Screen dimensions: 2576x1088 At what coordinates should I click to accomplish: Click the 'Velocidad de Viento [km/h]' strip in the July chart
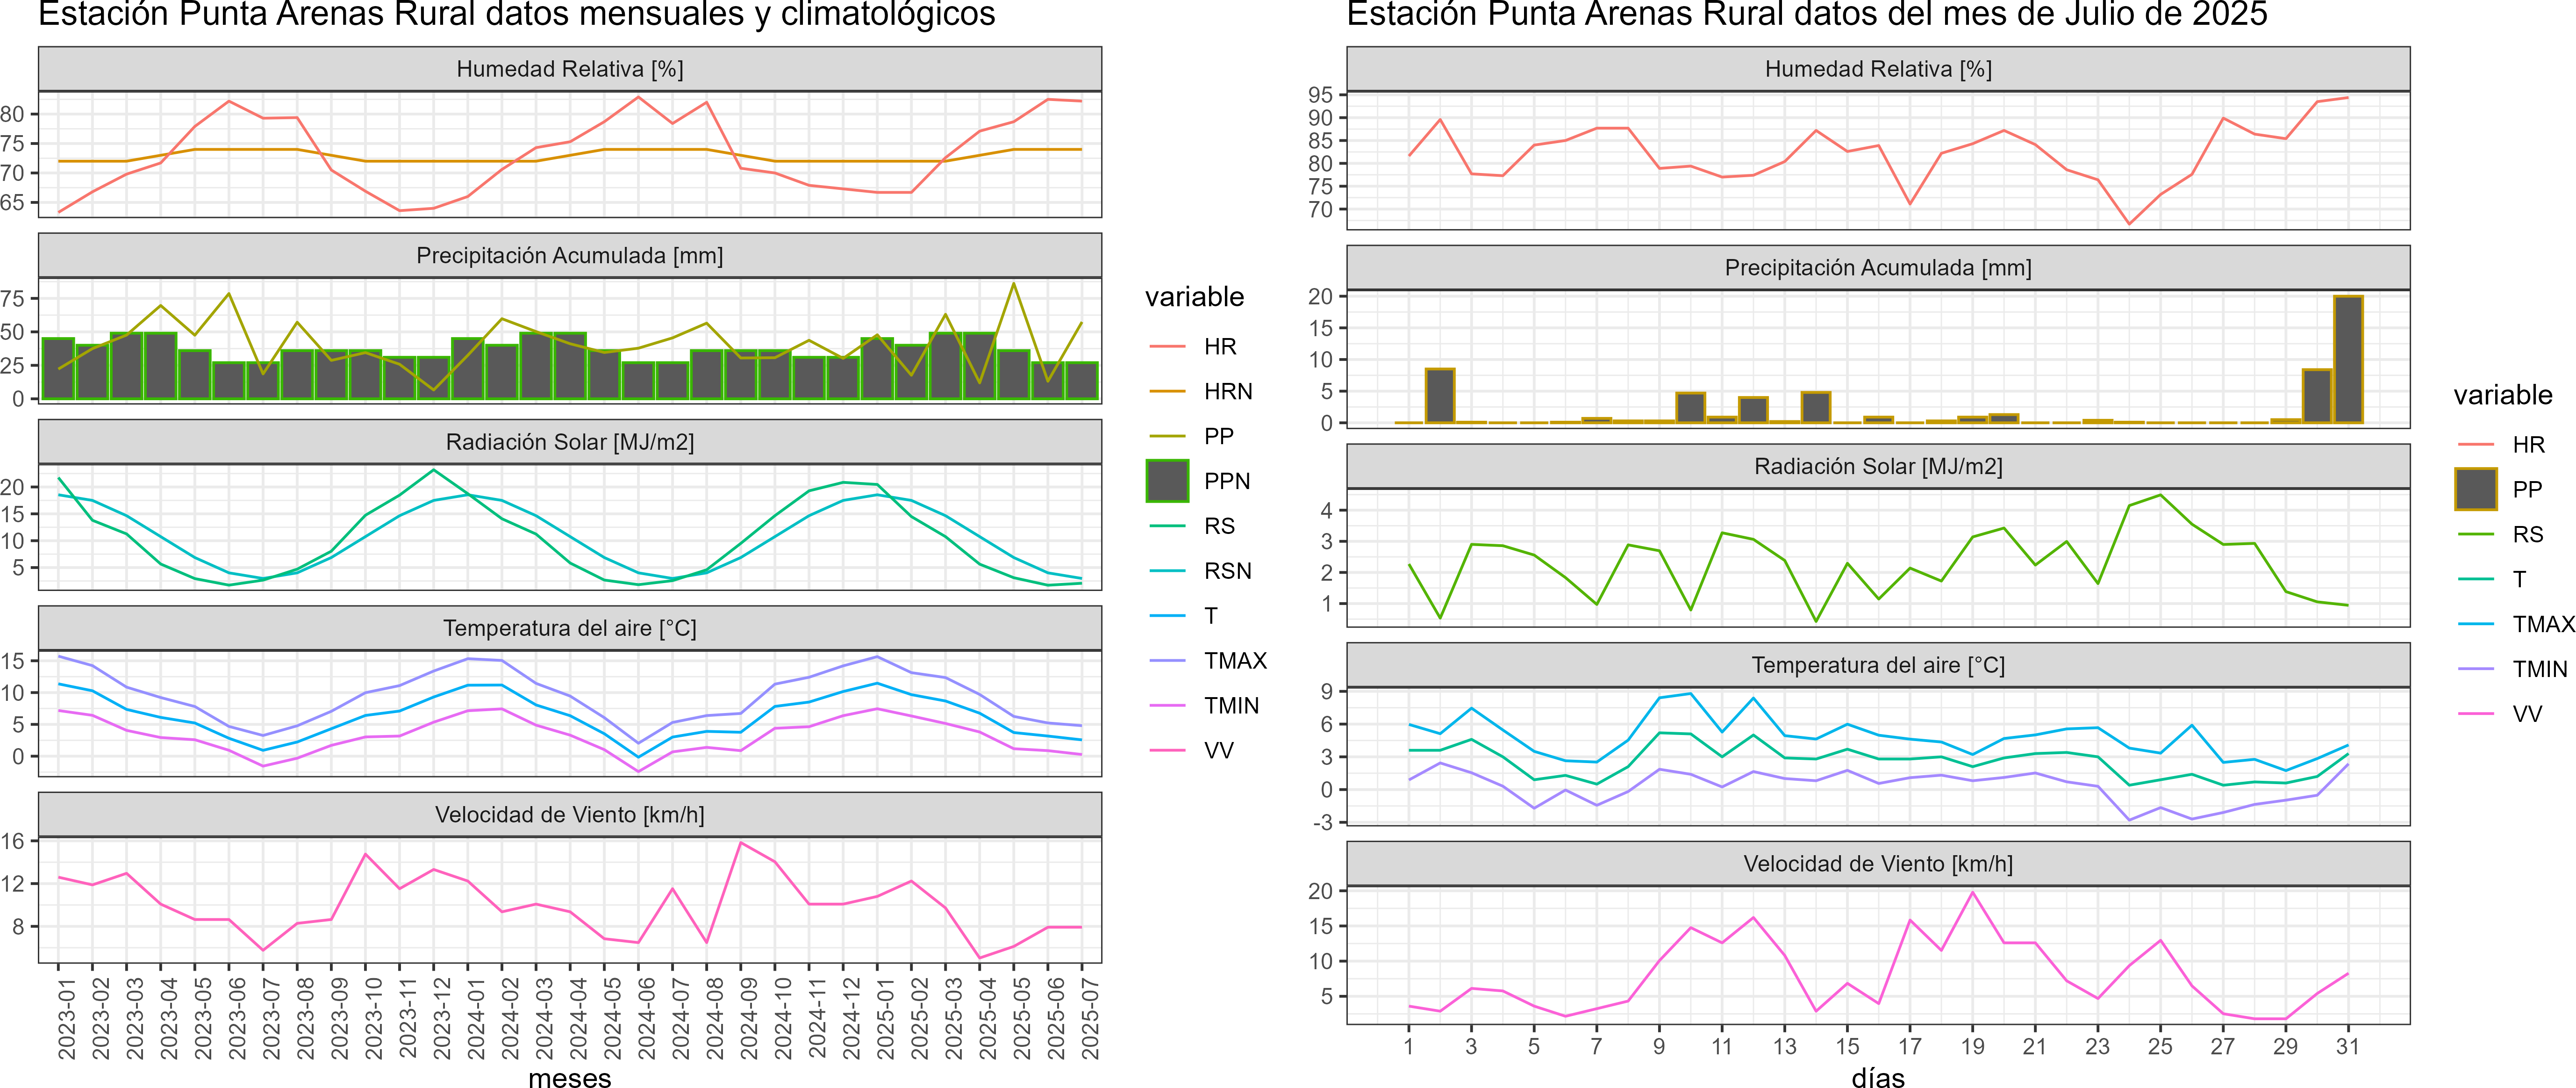[x=1878, y=864]
